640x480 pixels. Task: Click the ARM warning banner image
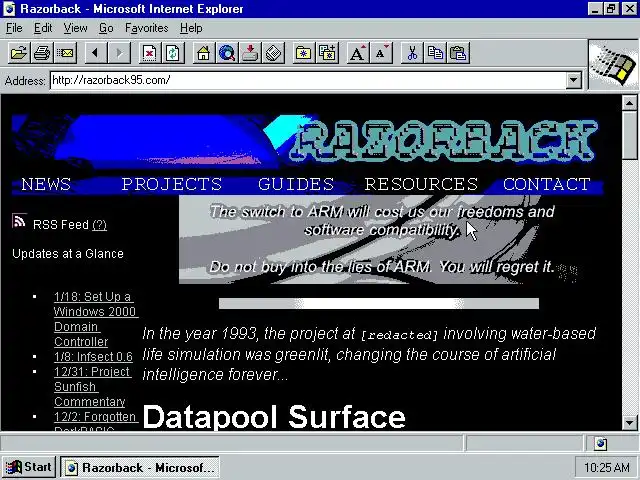[x=380, y=239]
